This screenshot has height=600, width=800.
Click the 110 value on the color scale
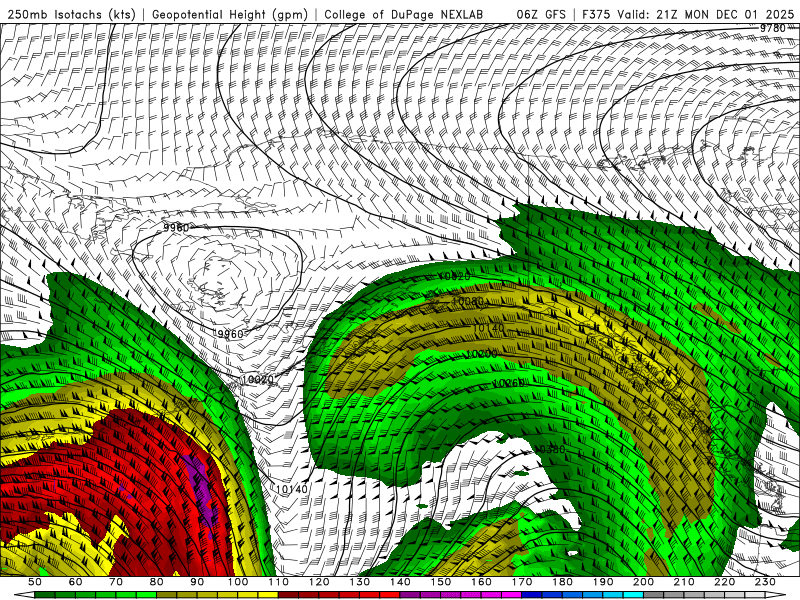[x=278, y=582]
